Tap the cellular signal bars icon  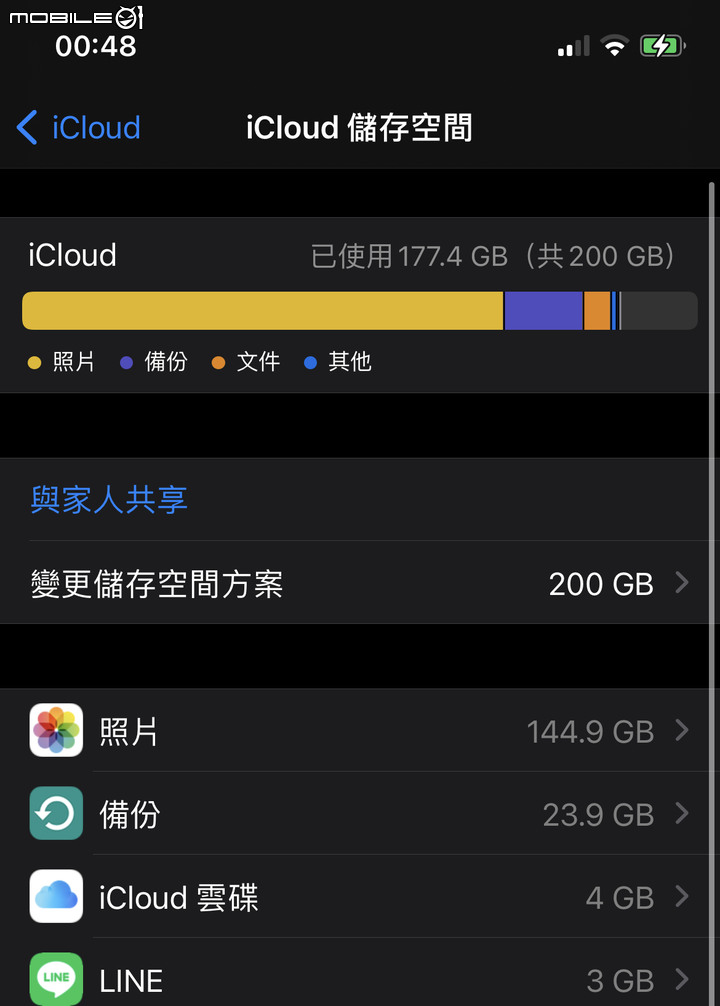click(x=573, y=46)
